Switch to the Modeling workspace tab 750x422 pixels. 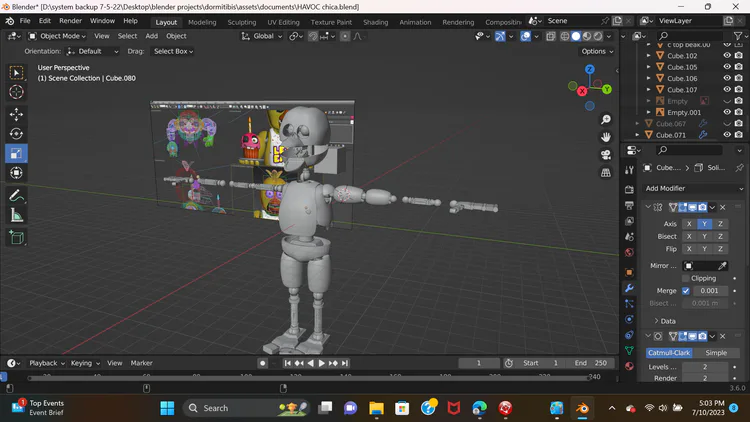(202, 22)
